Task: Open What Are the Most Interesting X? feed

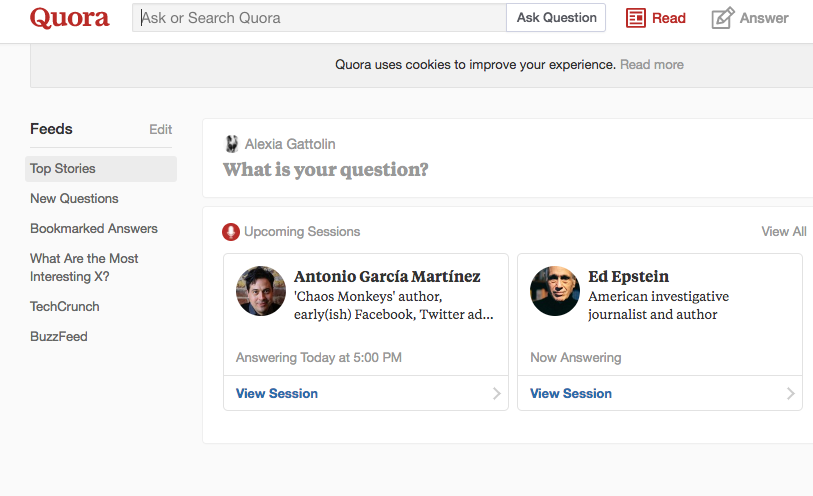Action: click(84, 267)
